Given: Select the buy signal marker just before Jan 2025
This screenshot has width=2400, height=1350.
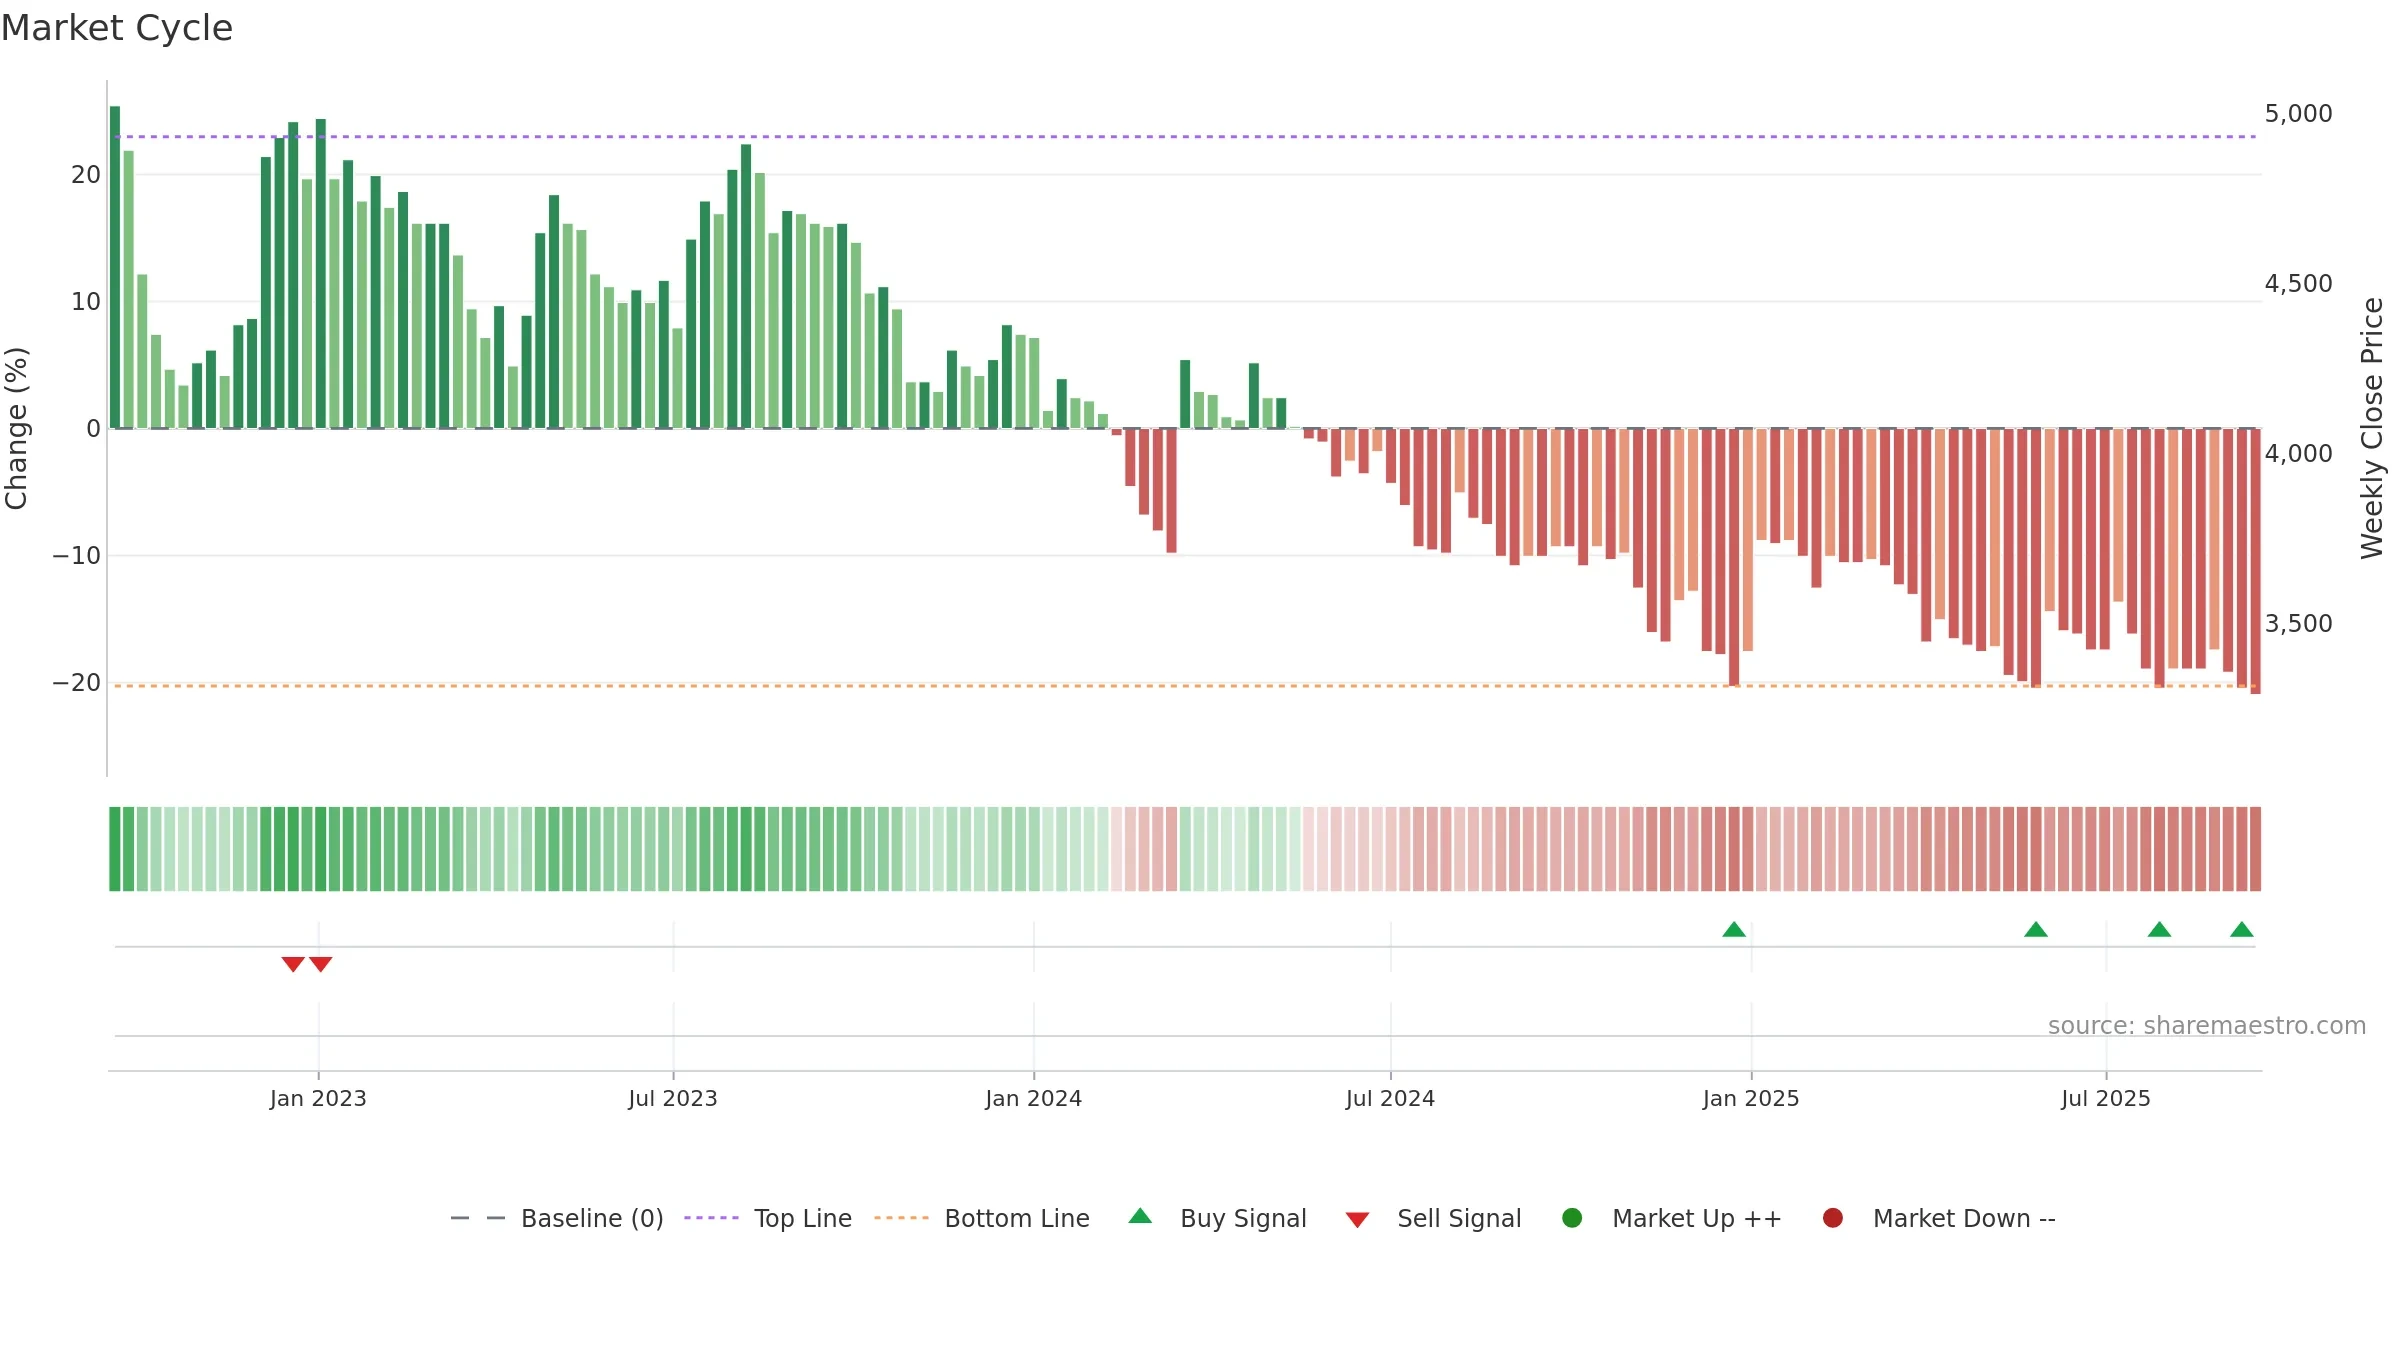Looking at the screenshot, I should (x=1734, y=930).
